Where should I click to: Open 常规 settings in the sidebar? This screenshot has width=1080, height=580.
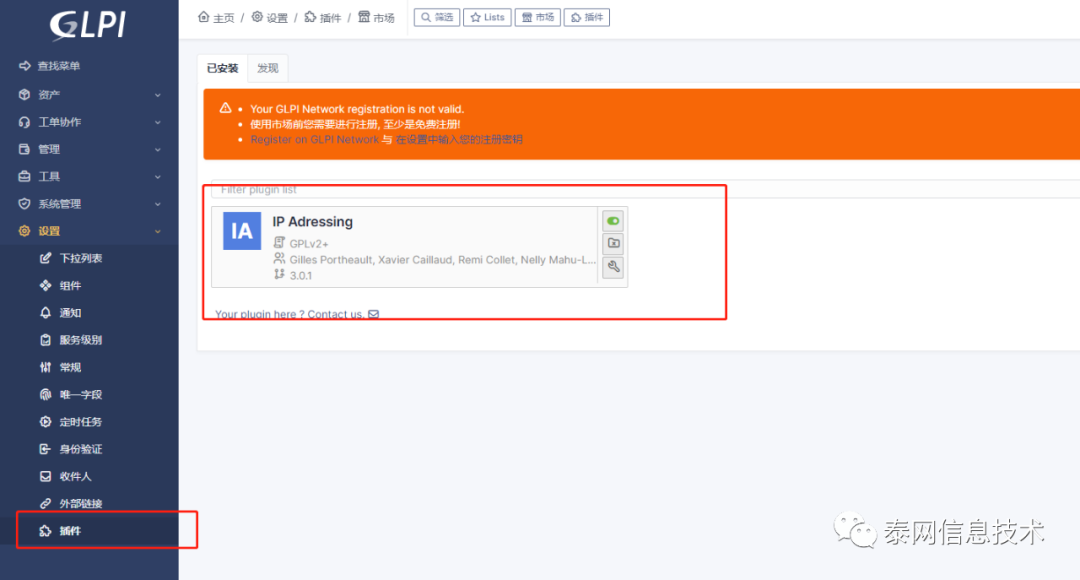61,367
